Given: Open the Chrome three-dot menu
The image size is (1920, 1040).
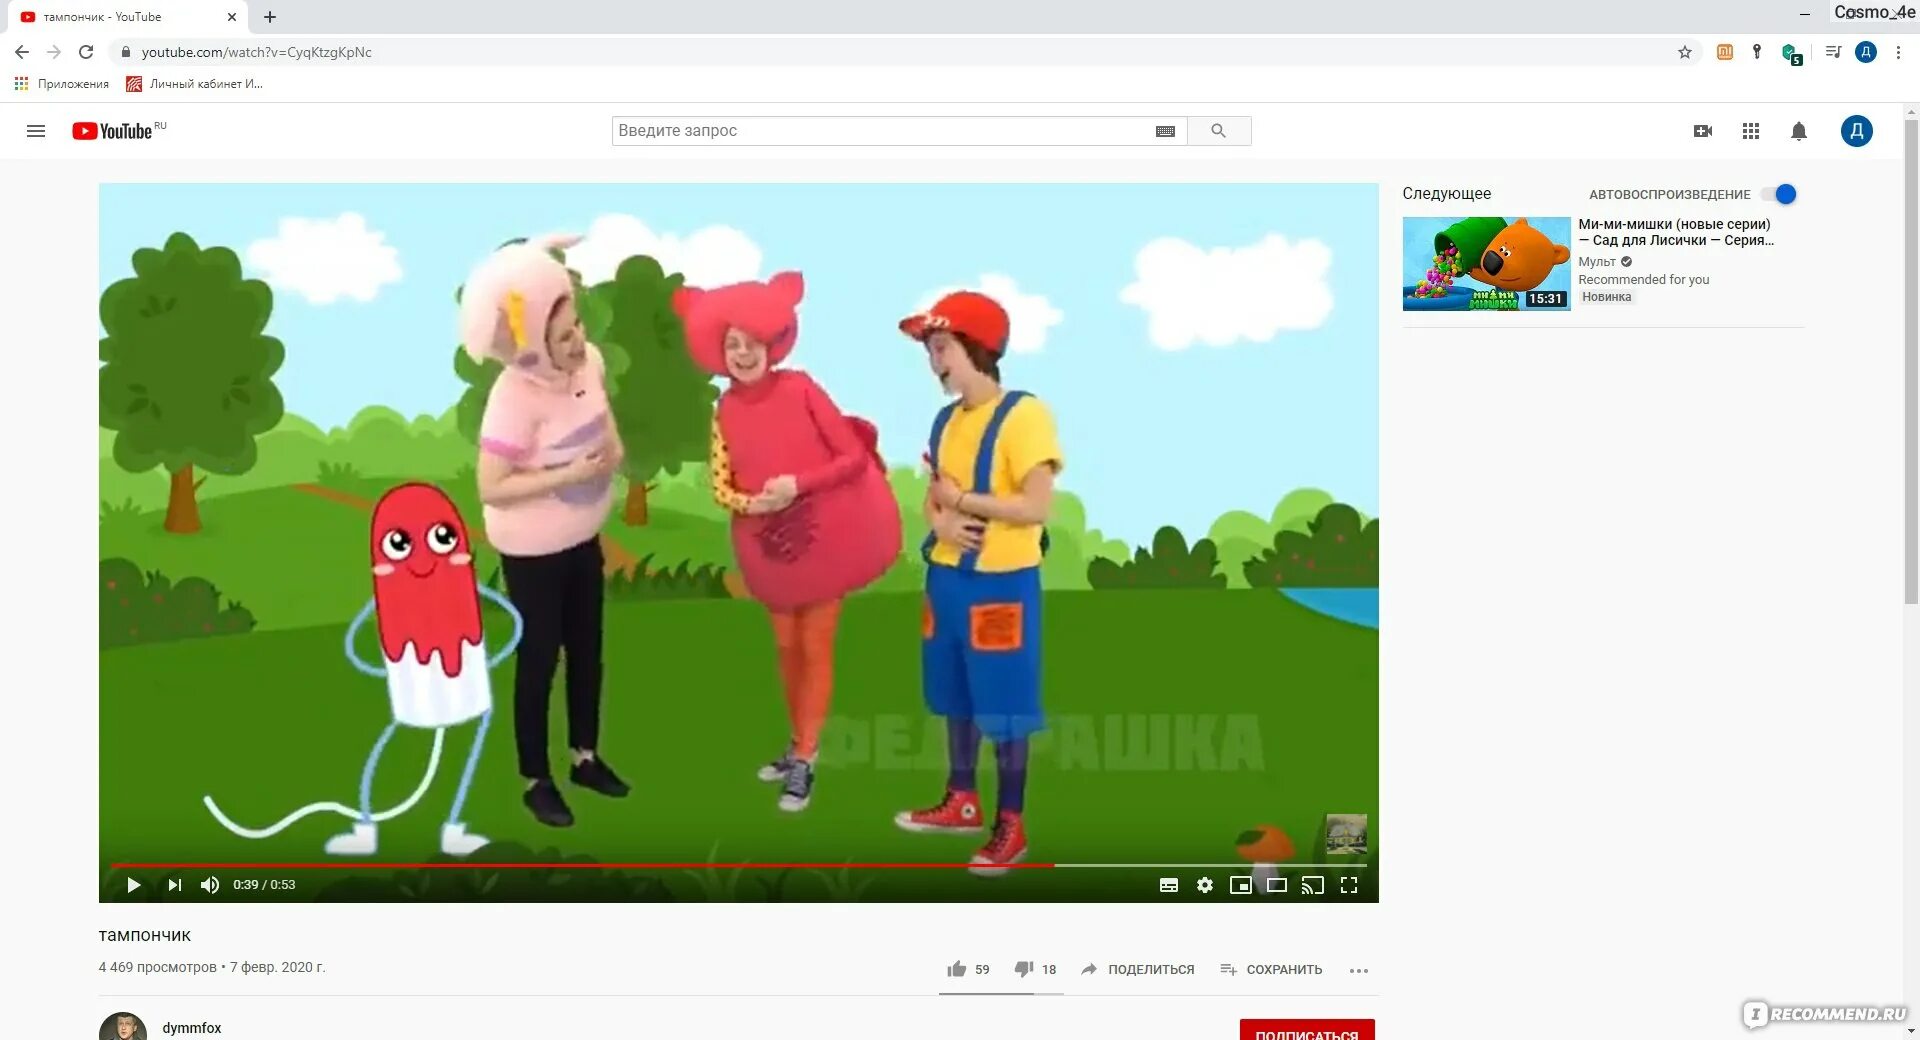Looking at the screenshot, I should (1898, 52).
